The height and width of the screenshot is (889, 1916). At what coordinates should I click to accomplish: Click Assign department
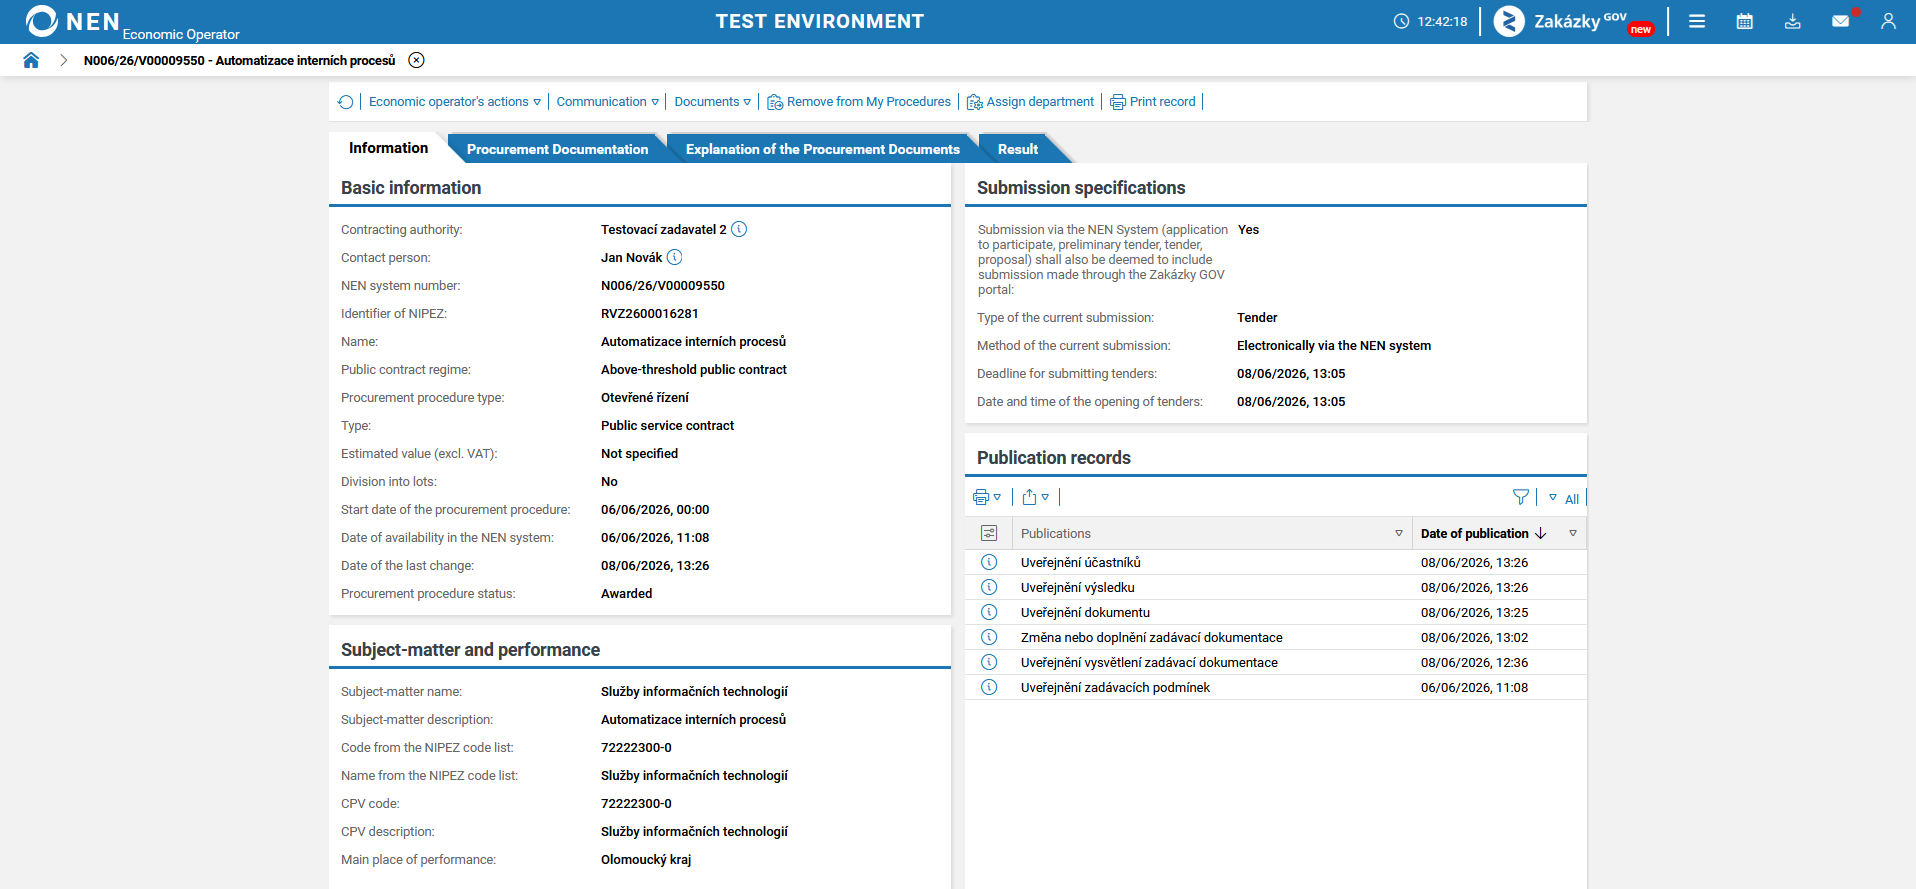1030,102
